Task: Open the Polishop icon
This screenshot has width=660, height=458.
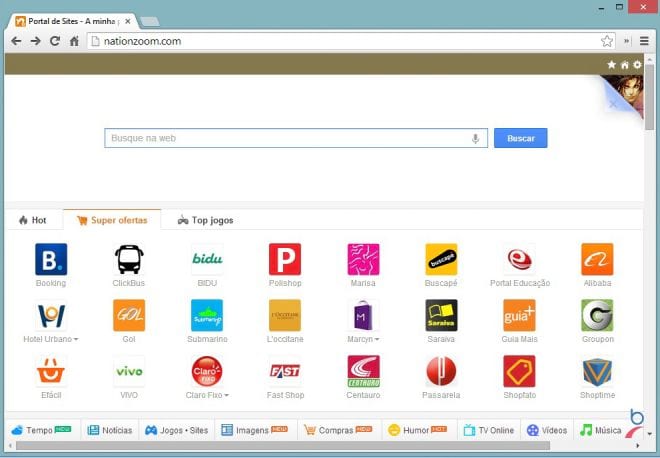Action: (x=285, y=259)
